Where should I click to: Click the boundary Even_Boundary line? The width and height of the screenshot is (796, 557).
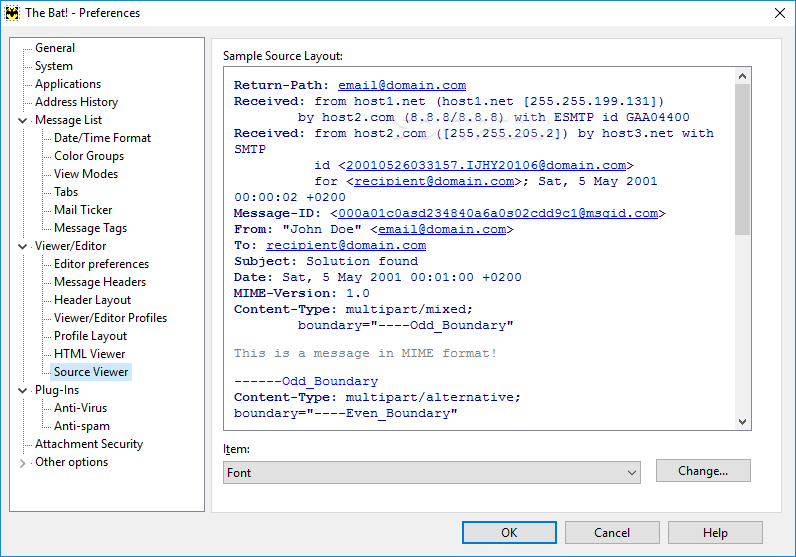click(345, 413)
